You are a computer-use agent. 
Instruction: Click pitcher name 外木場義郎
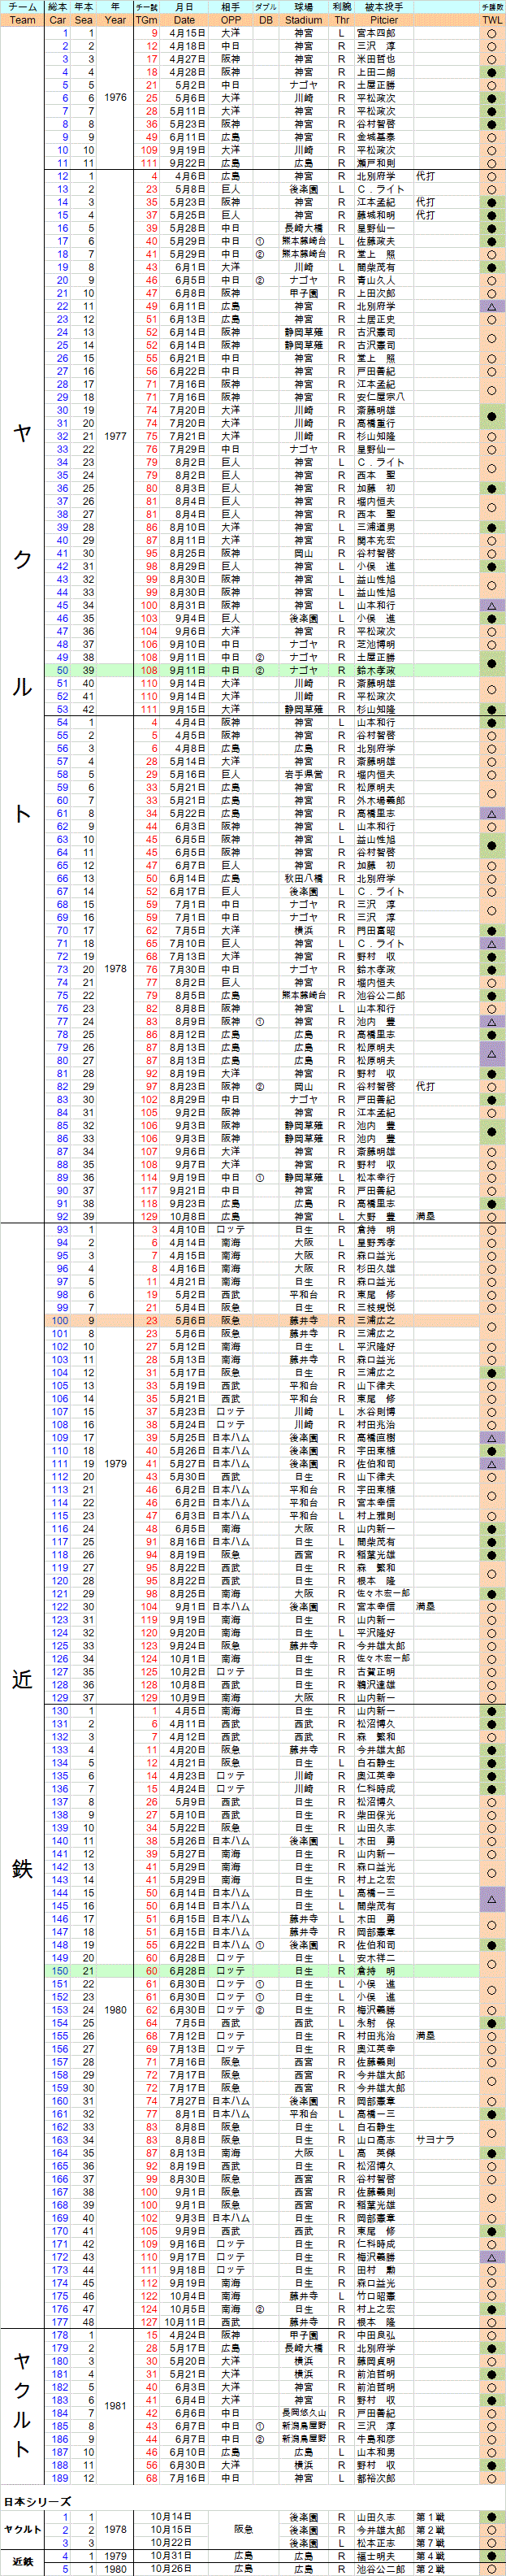(x=380, y=800)
